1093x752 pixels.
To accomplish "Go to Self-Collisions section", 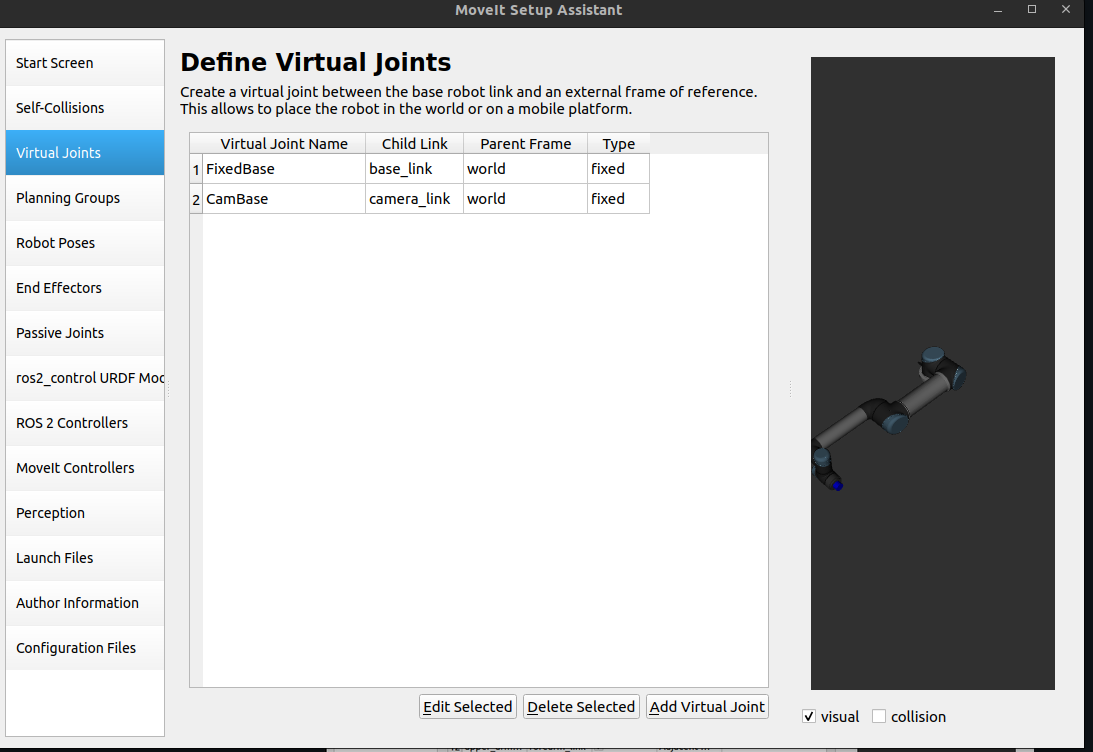I will point(85,108).
